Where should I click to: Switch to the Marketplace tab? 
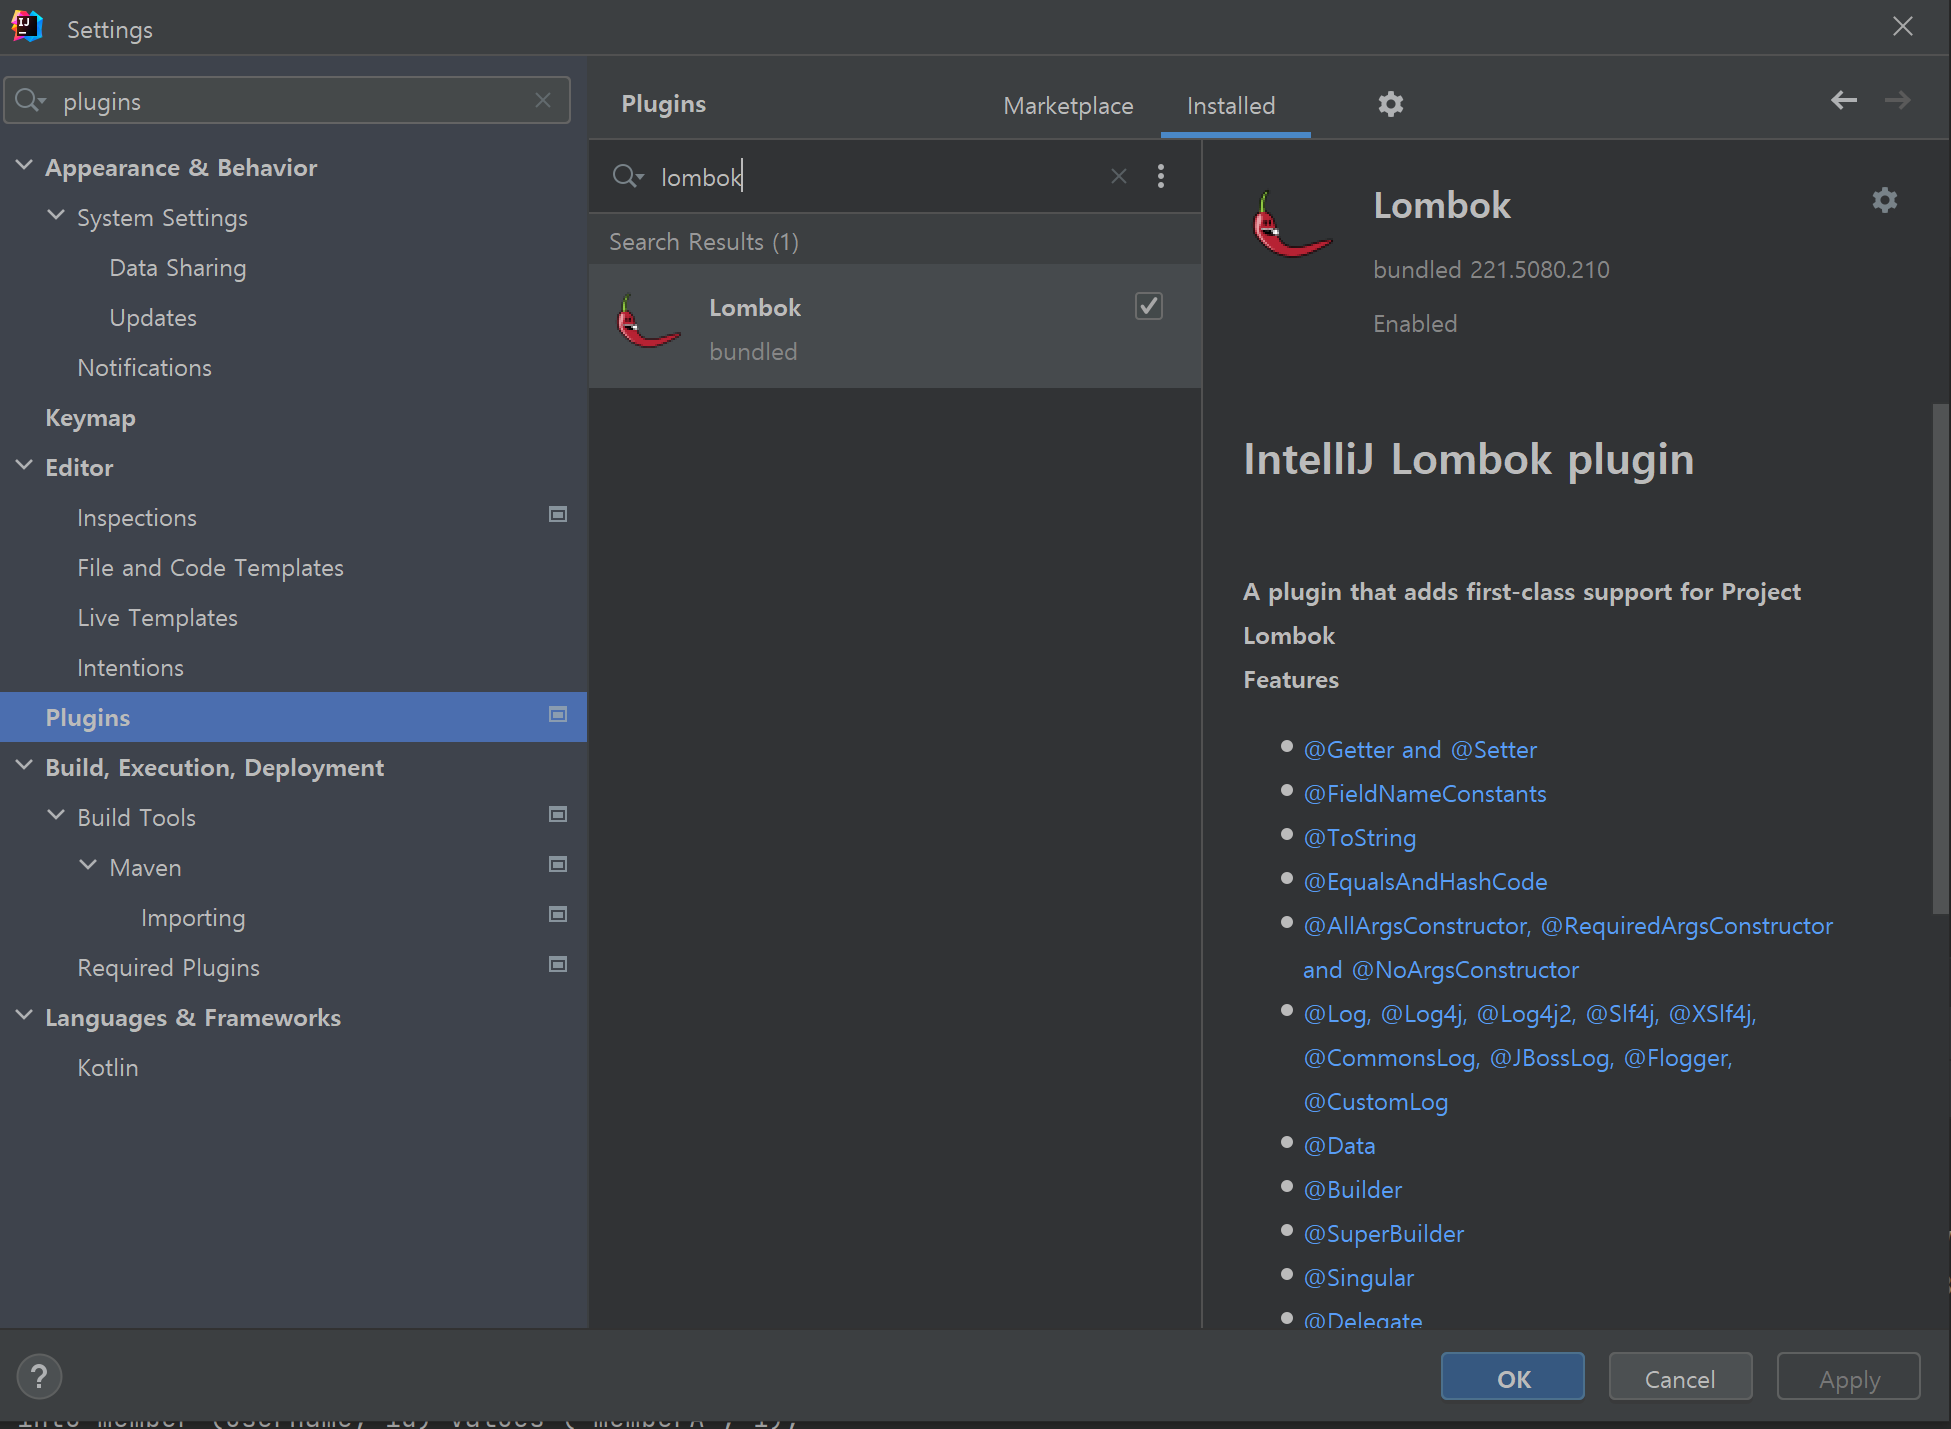[1068, 106]
